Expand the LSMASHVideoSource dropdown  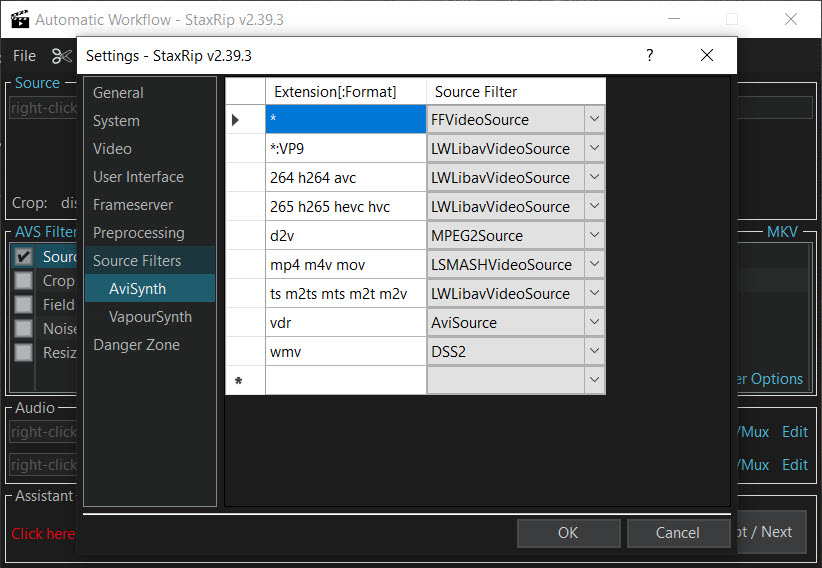(x=594, y=264)
